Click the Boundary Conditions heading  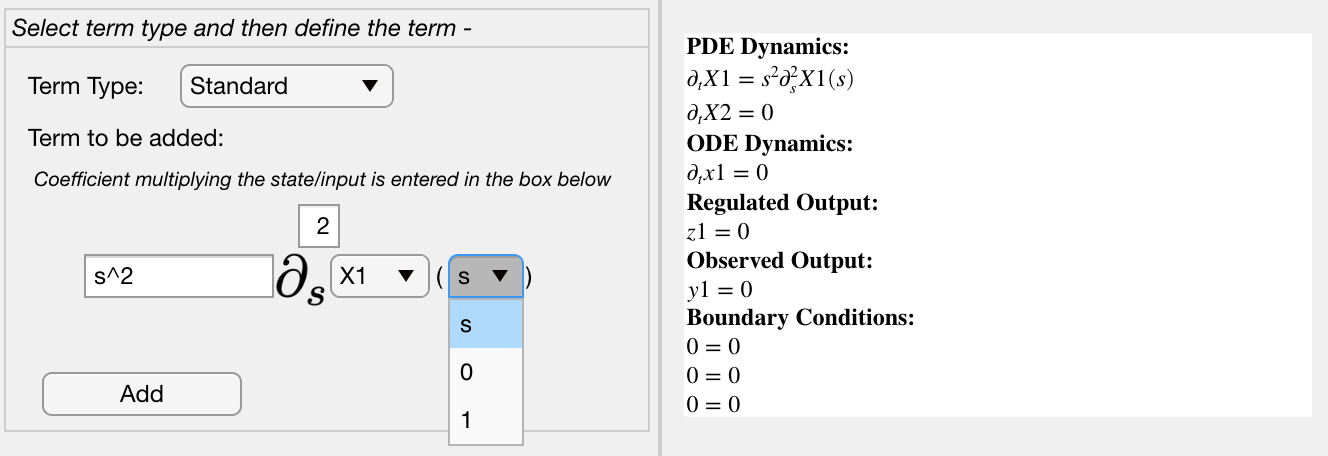pos(801,318)
